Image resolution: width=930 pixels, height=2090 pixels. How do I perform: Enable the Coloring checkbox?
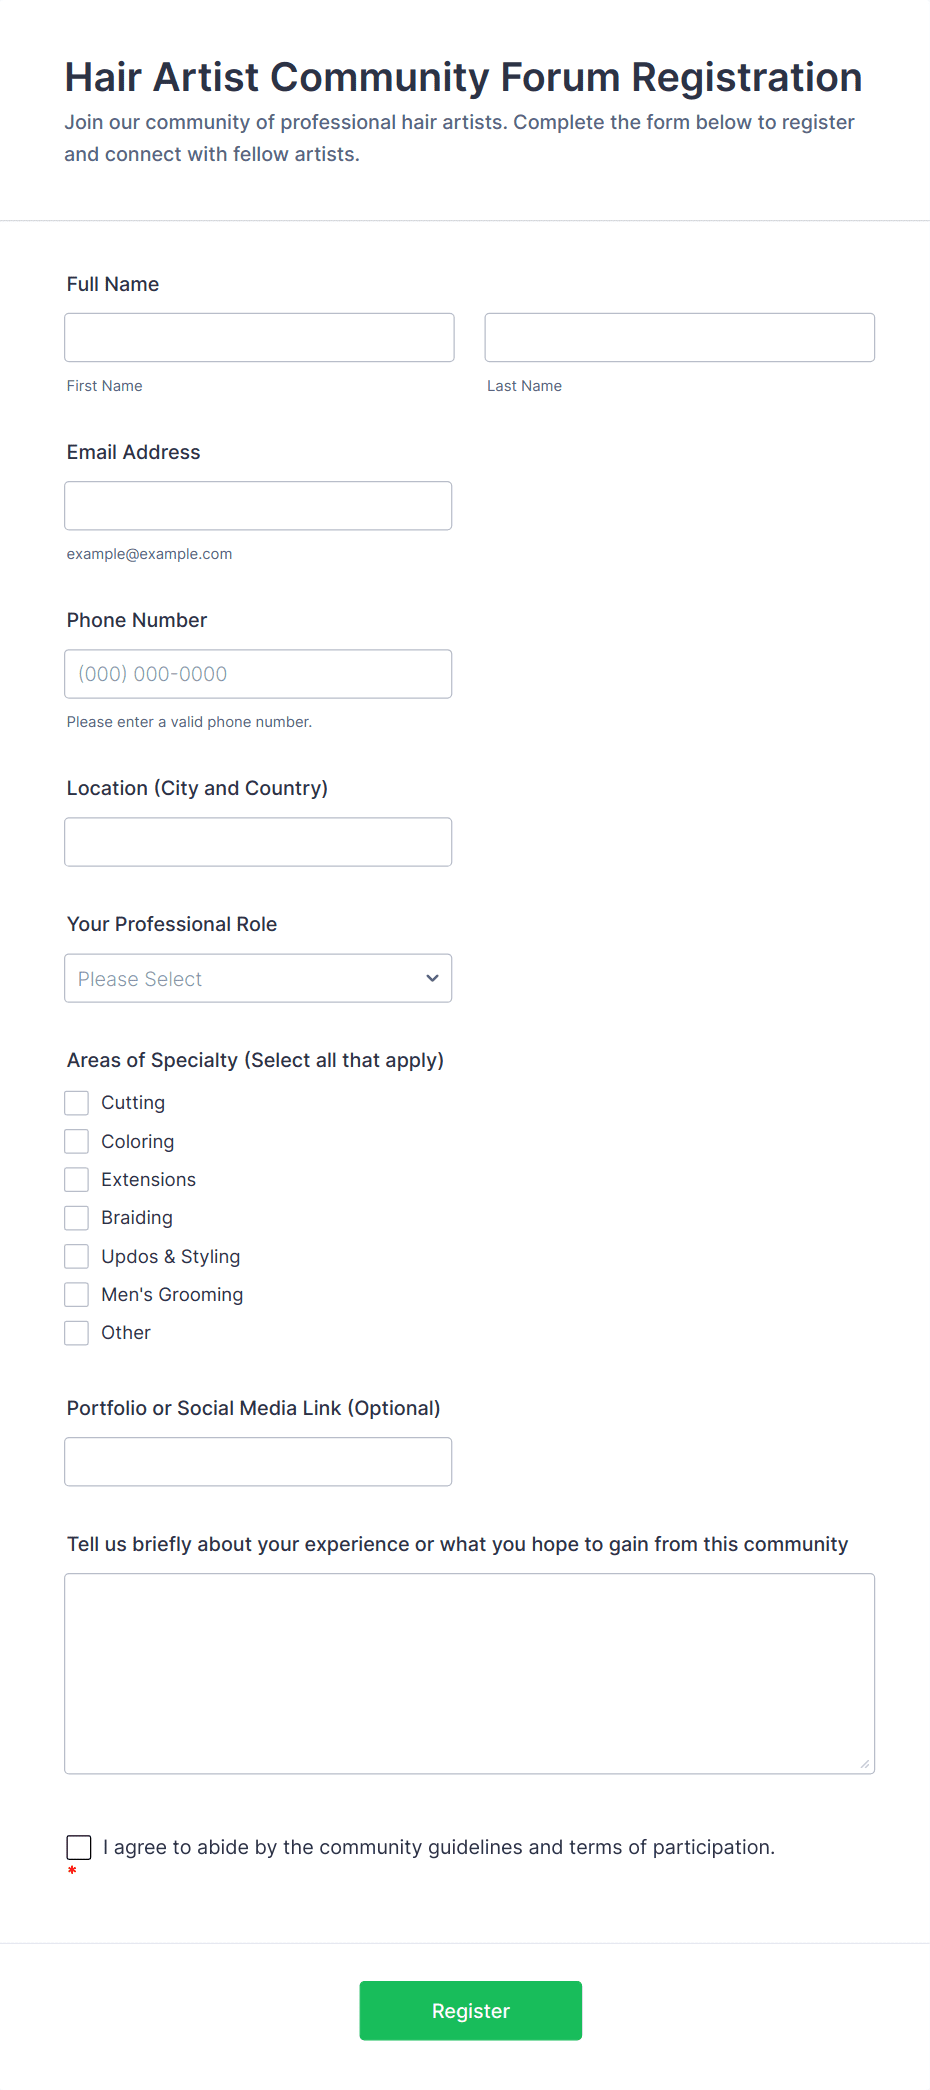pos(77,1141)
